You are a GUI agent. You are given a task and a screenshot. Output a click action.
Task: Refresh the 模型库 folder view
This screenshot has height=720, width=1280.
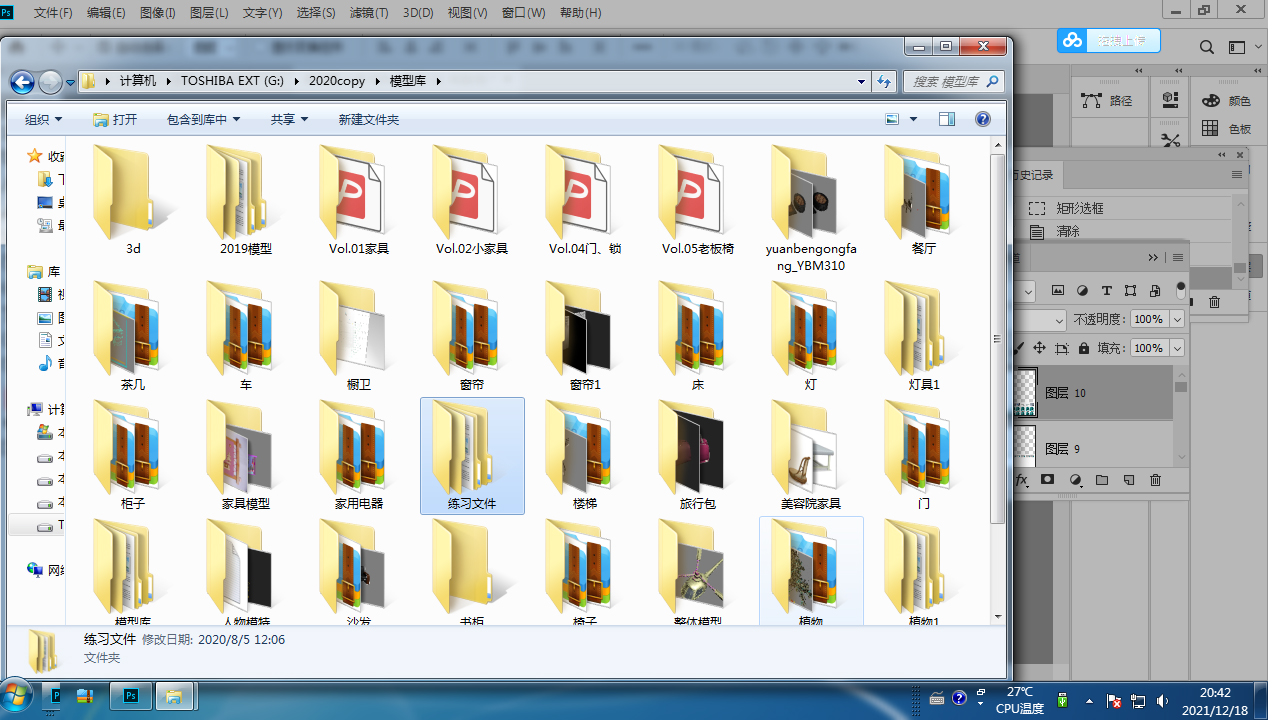[x=884, y=82]
